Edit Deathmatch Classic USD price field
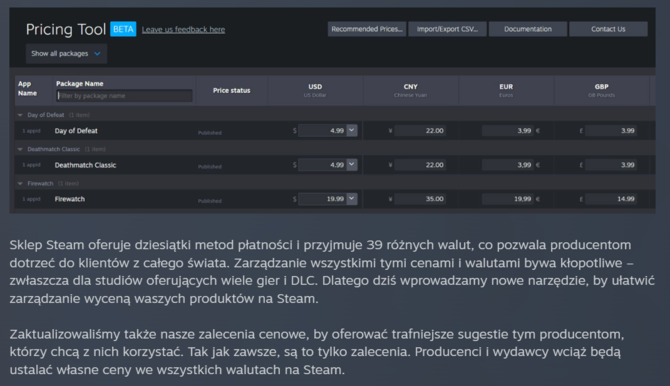Viewport: 670px width, 386px height. pyautogui.click(x=323, y=165)
